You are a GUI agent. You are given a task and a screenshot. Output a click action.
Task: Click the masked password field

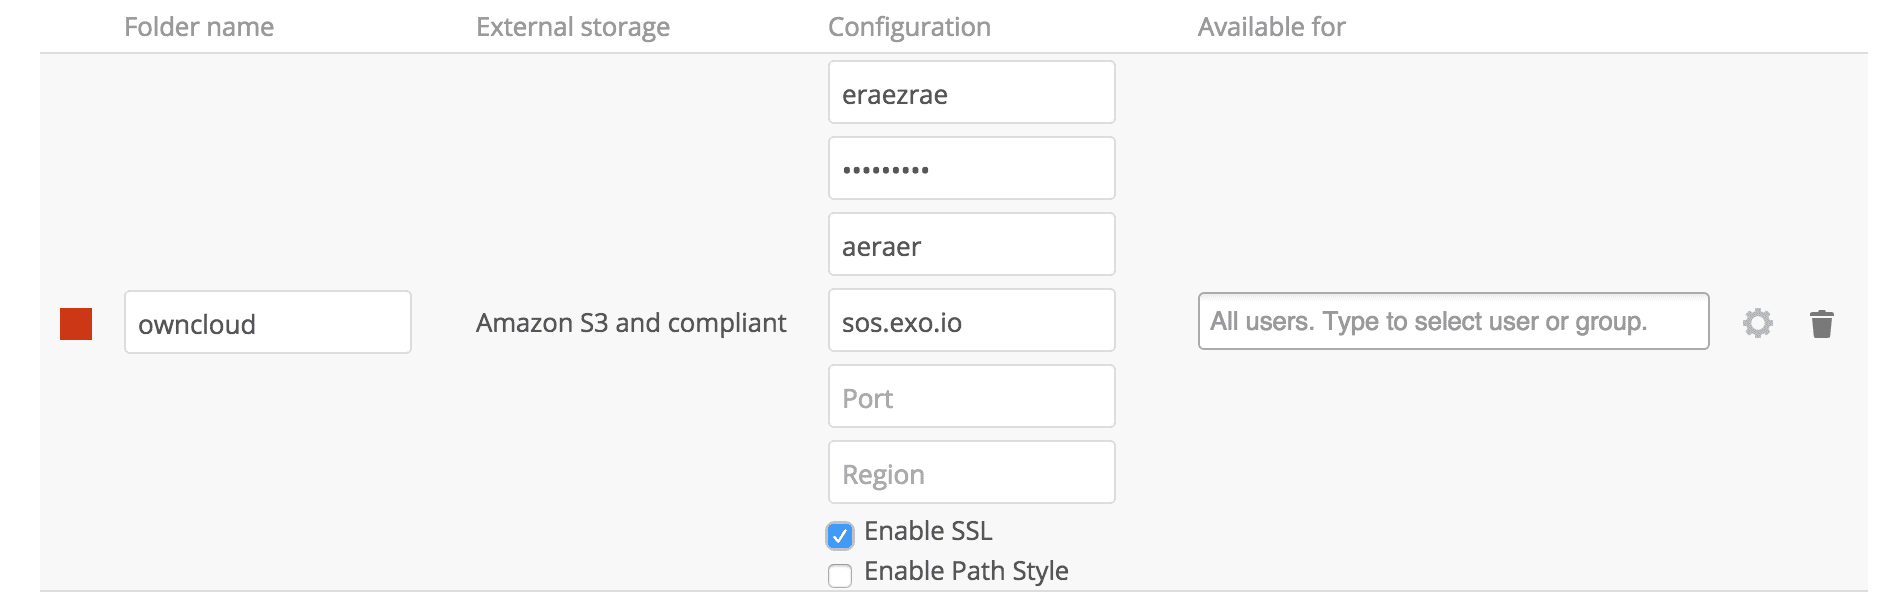click(x=971, y=169)
